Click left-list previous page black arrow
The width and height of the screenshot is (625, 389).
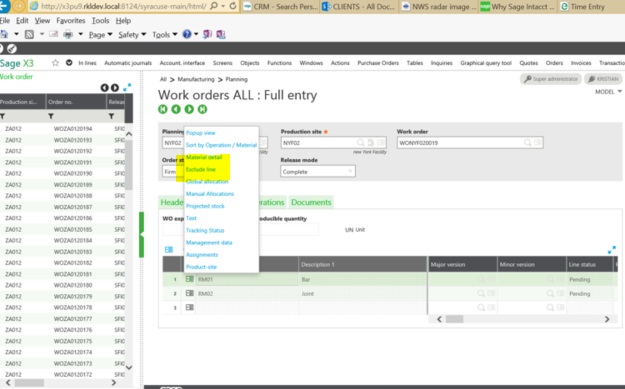[104, 87]
